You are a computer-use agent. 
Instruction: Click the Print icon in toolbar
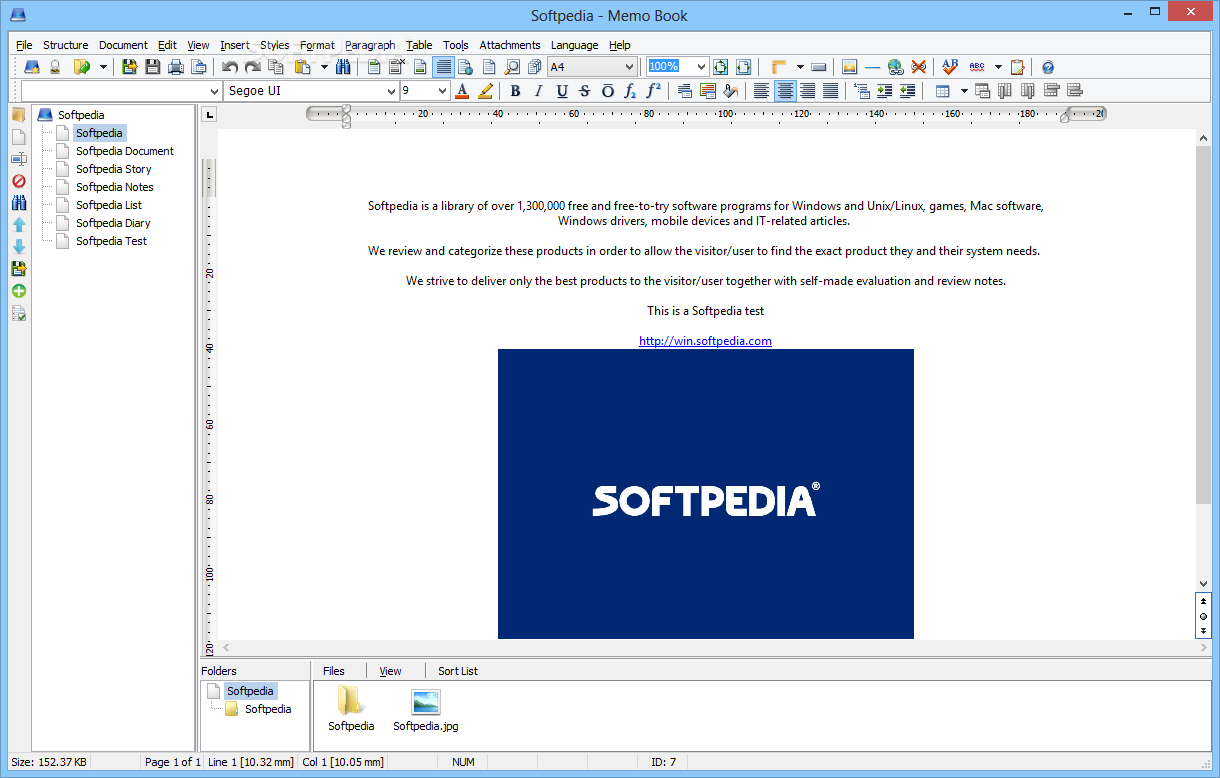(176, 67)
